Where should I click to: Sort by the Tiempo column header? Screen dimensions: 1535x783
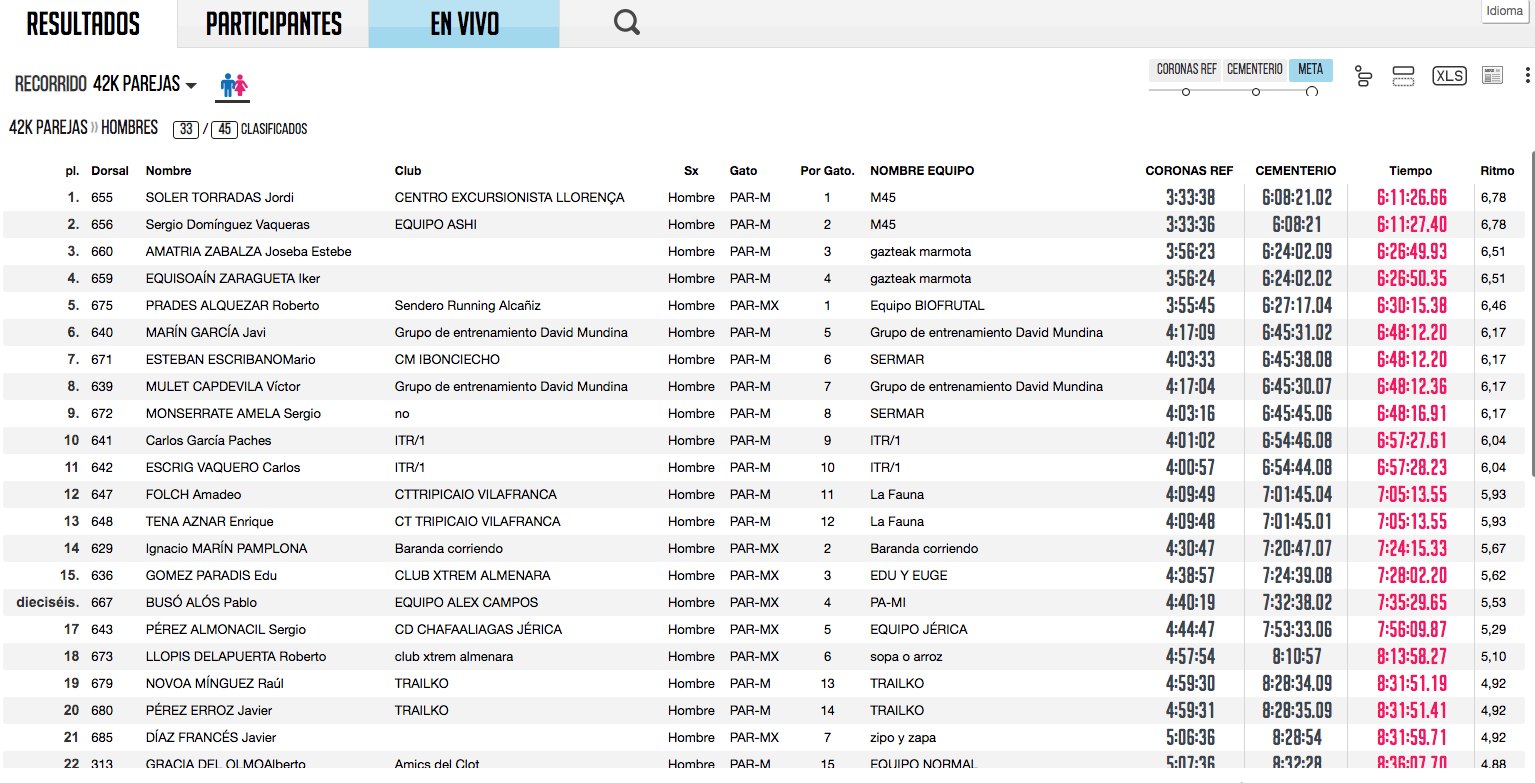tap(1410, 171)
